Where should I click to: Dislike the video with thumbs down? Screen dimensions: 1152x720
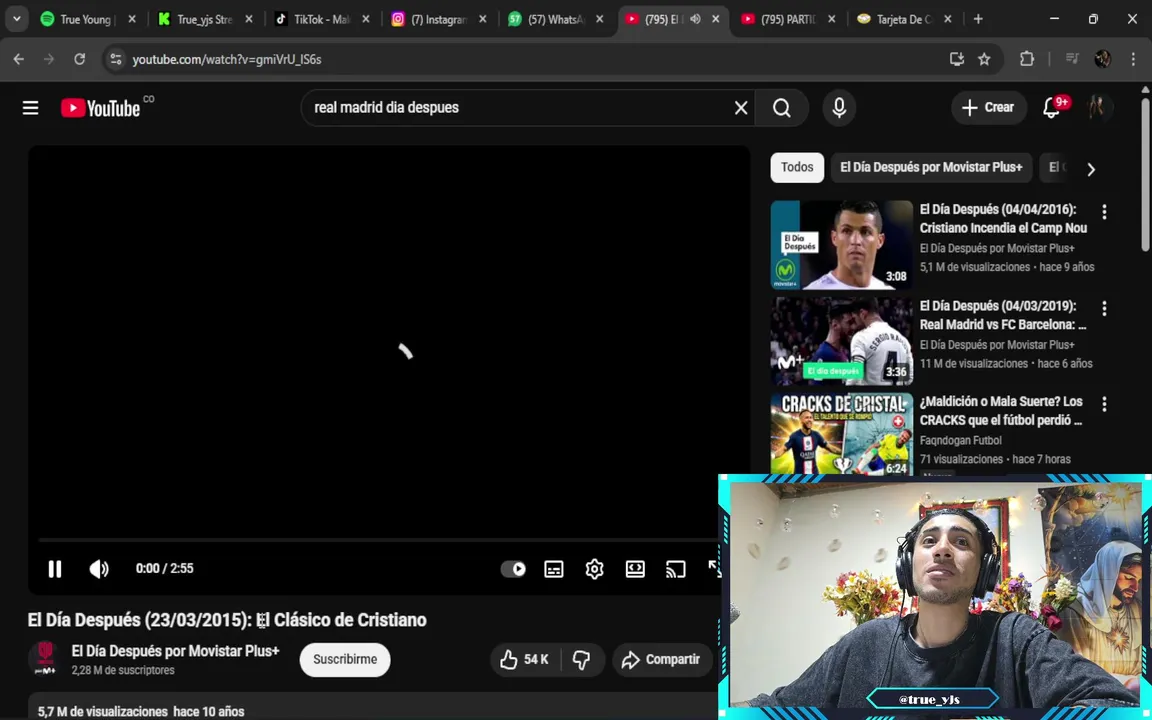click(582, 660)
